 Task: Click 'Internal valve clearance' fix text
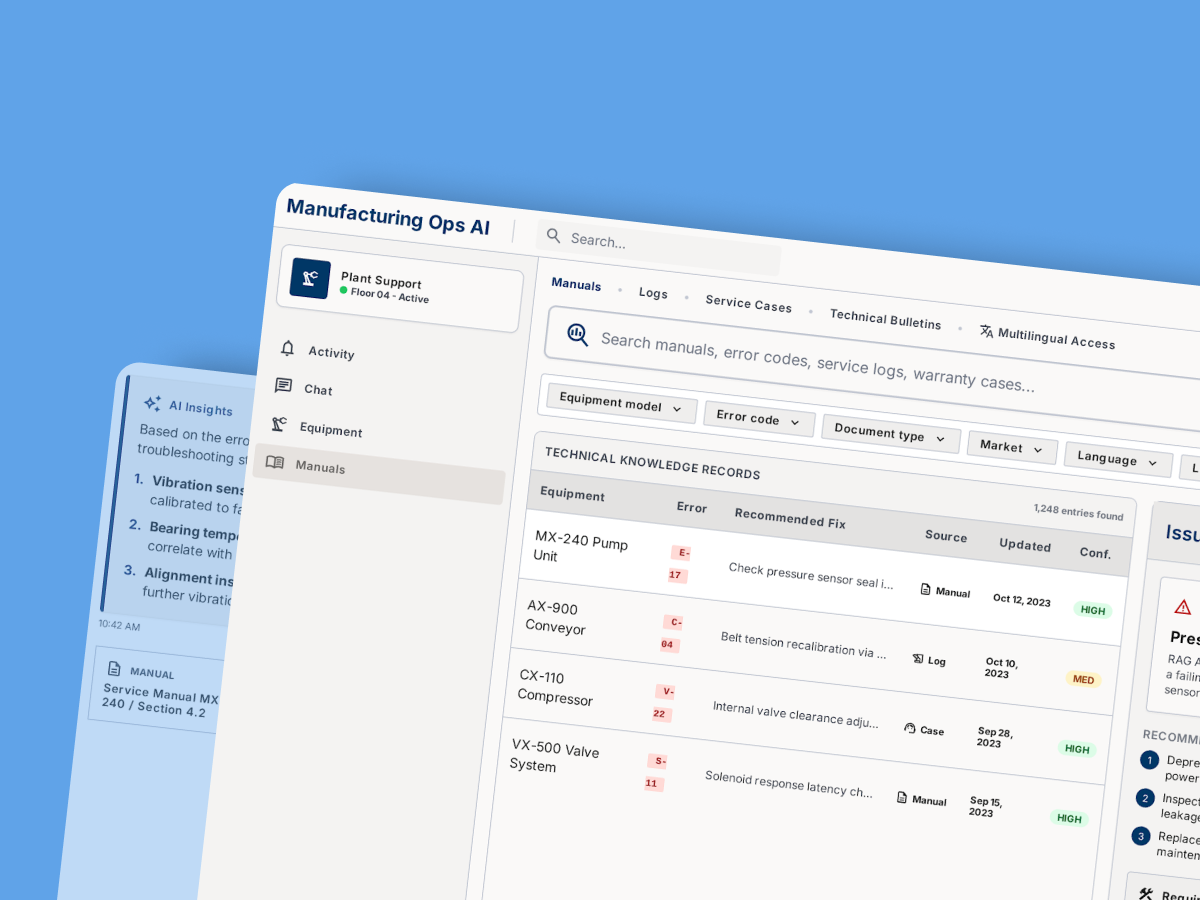(796, 714)
